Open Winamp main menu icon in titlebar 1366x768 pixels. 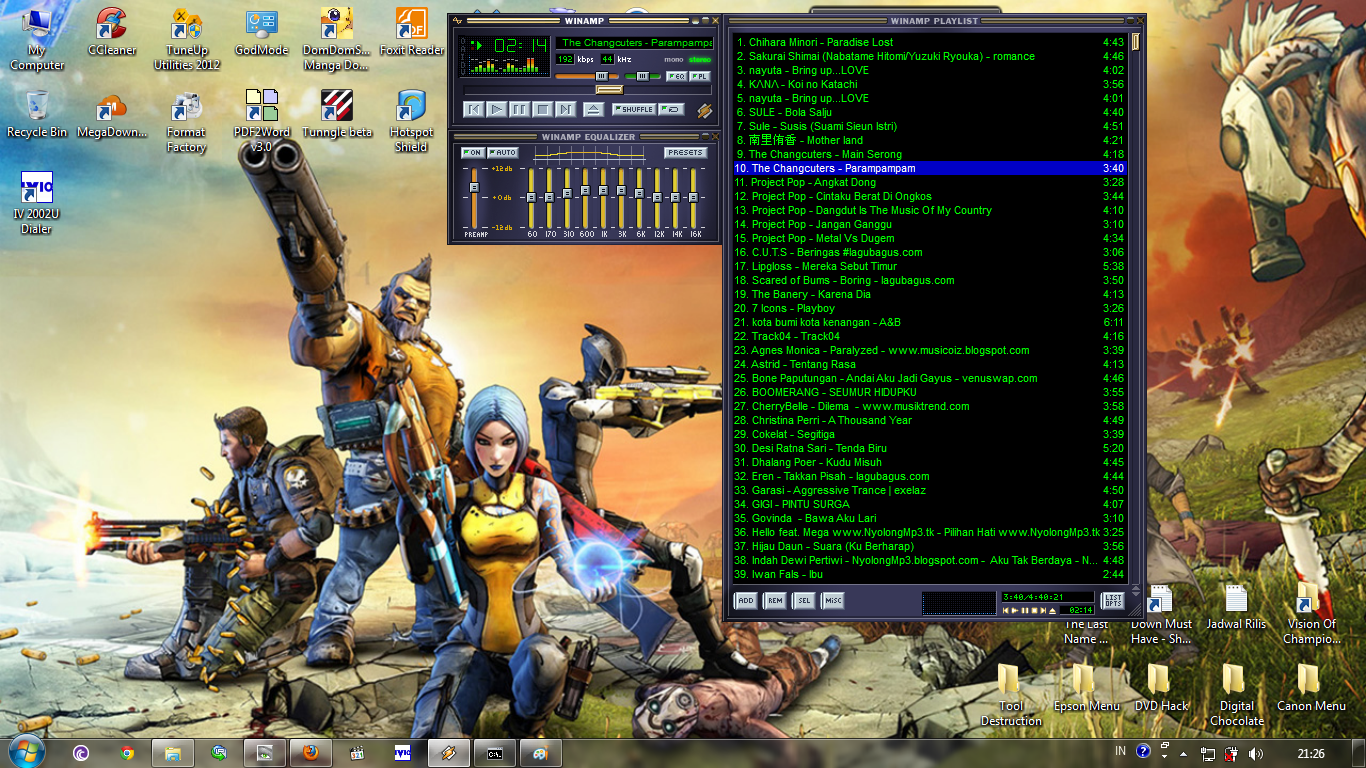point(458,20)
